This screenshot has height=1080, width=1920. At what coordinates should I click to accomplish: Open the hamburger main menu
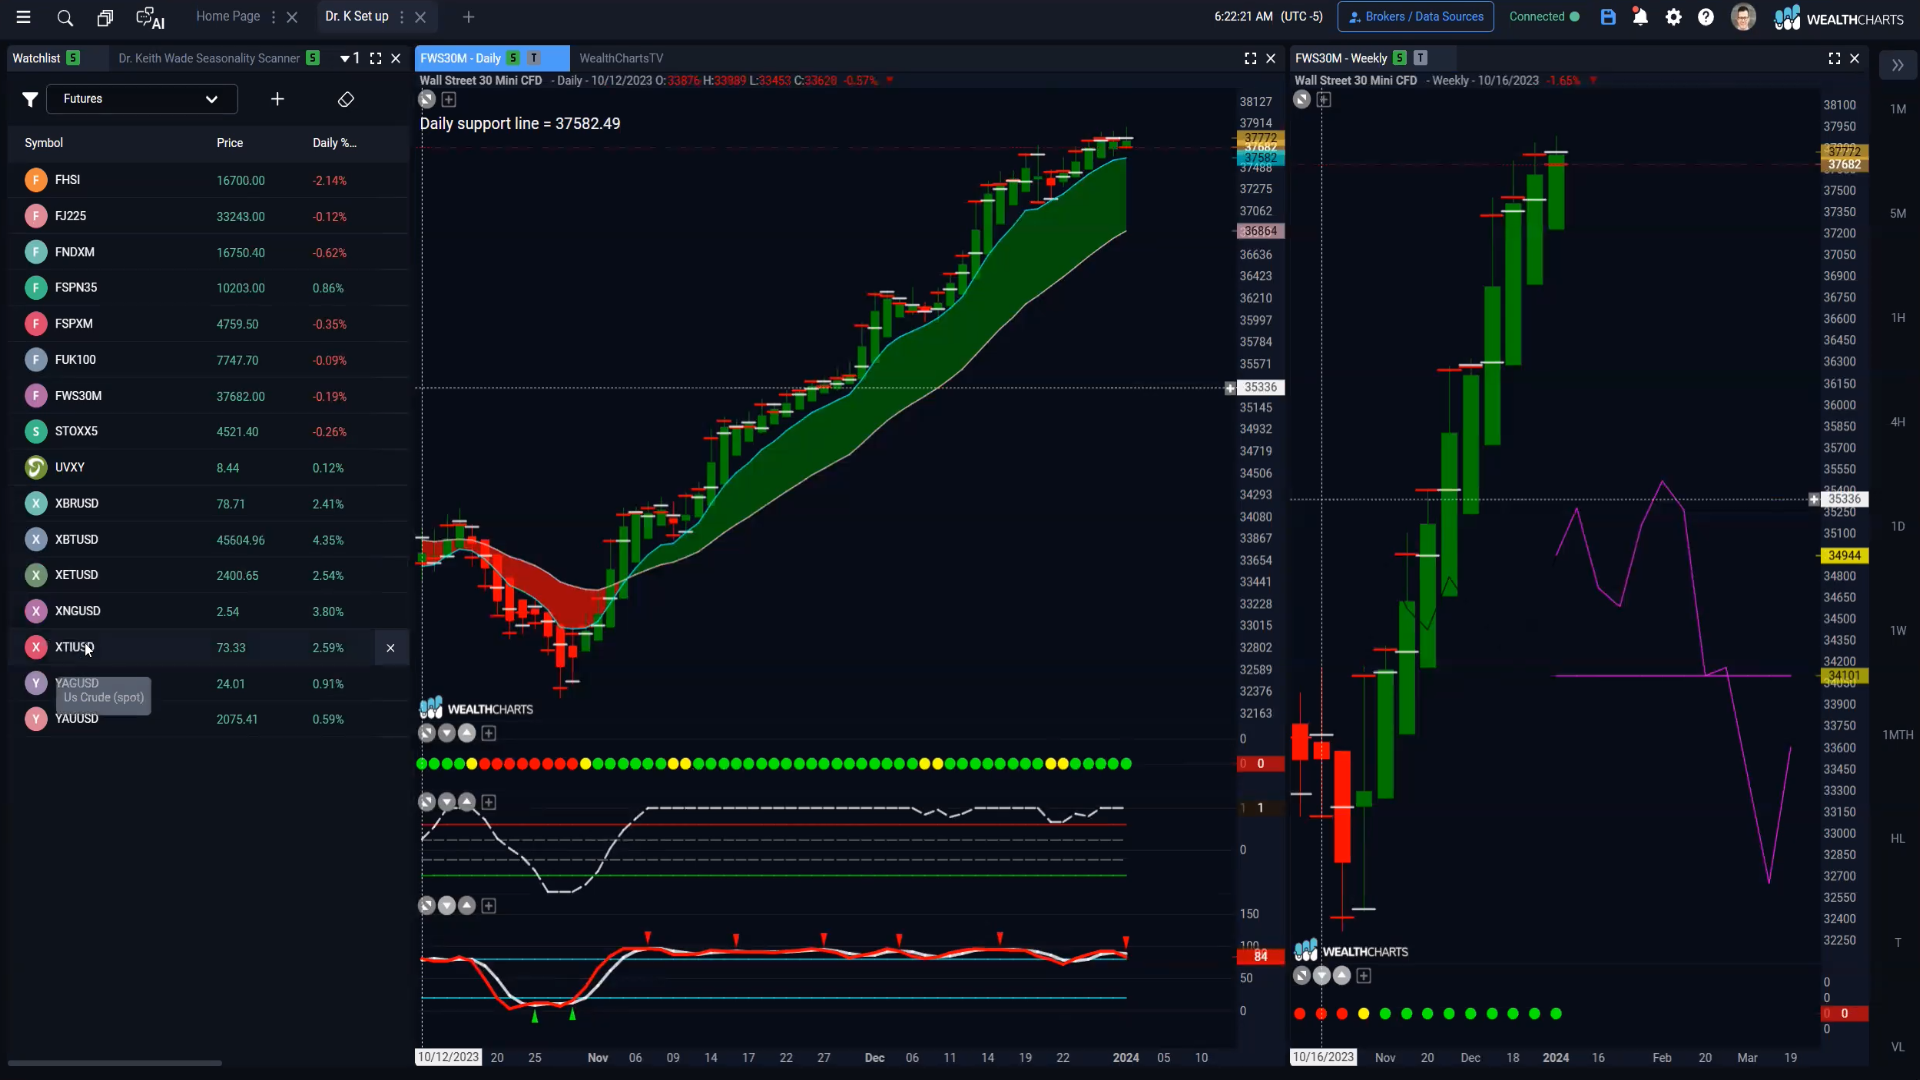(x=23, y=17)
